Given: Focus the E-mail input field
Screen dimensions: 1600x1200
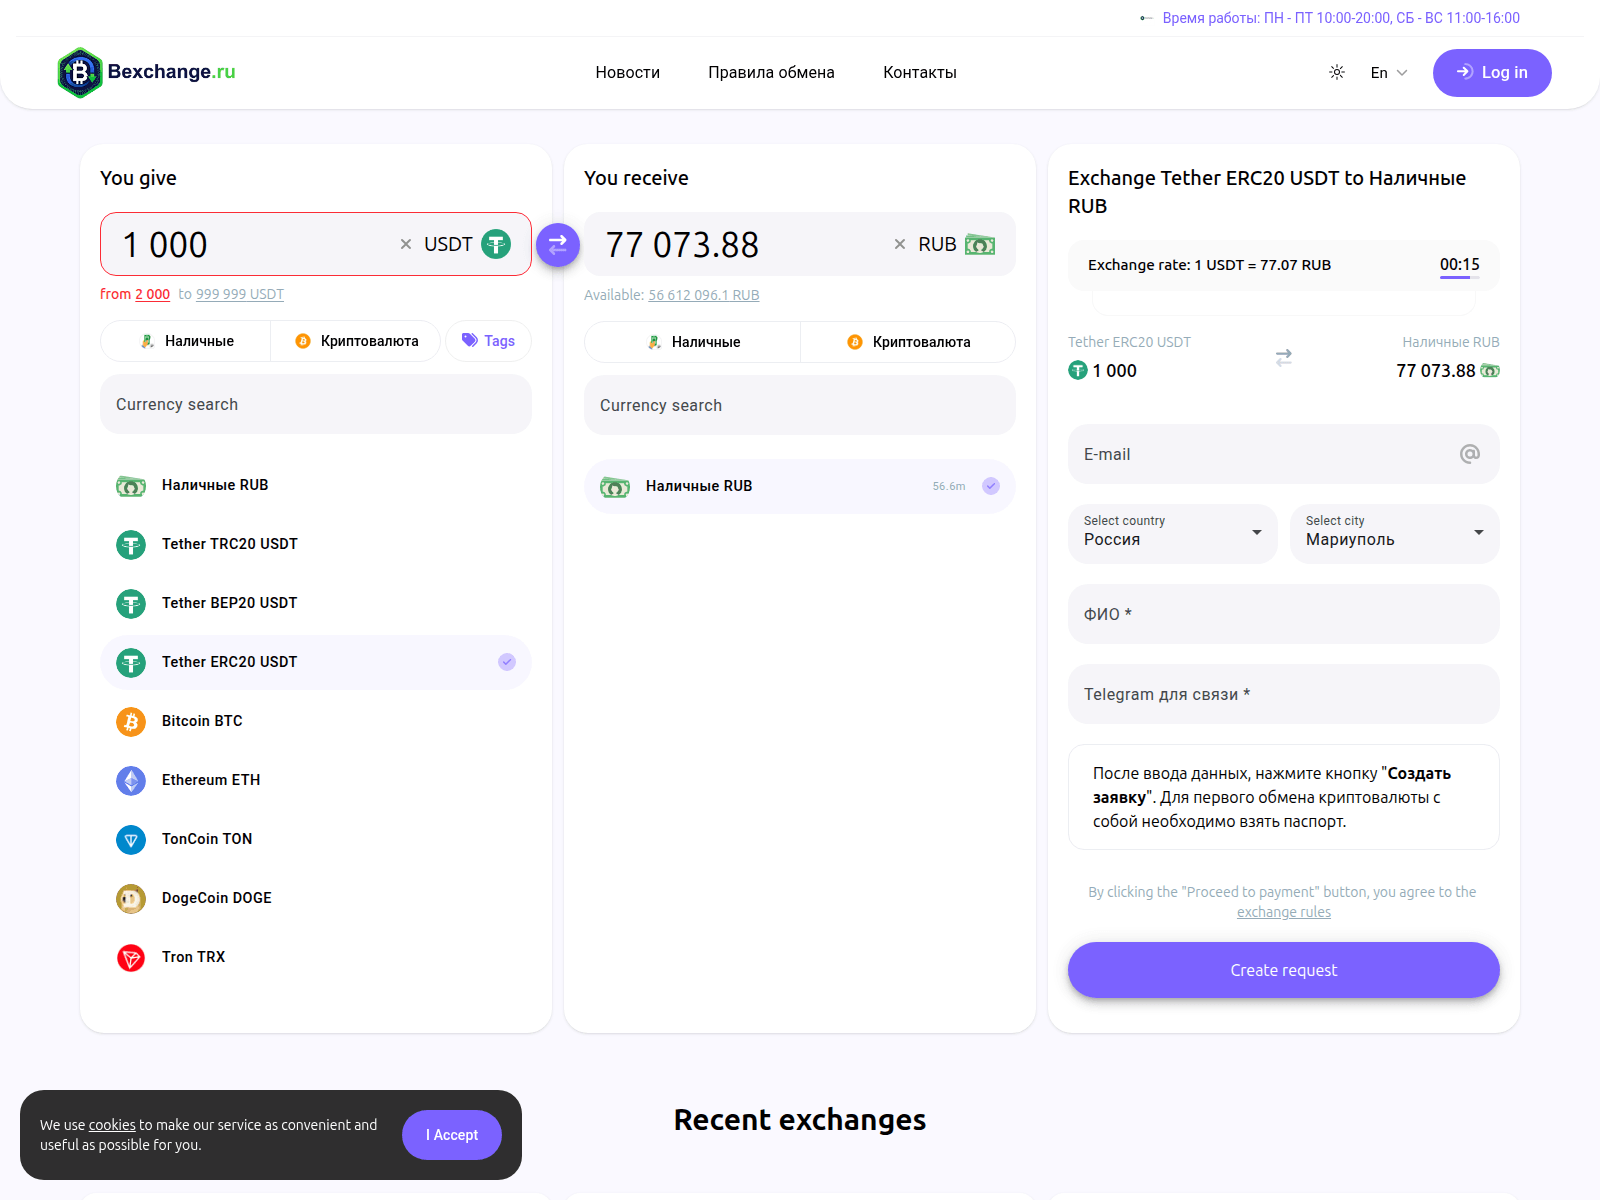Looking at the screenshot, I should [1284, 454].
